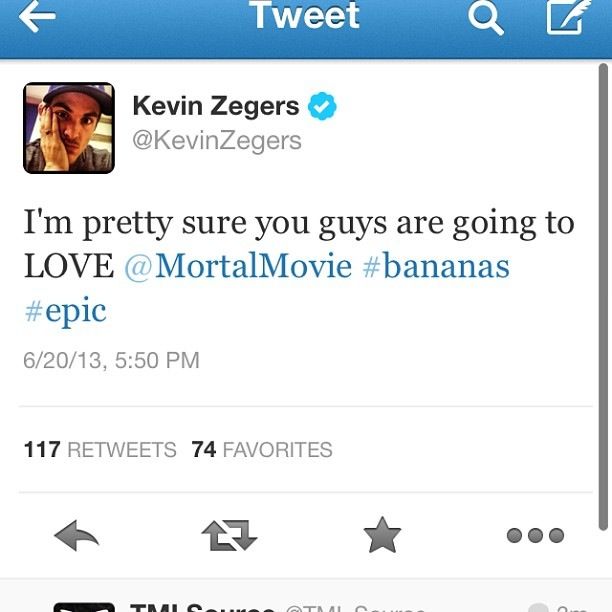Image resolution: width=612 pixels, height=612 pixels.
Task: Click the vertical scrollbar on the right
Action: click(603, 297)
